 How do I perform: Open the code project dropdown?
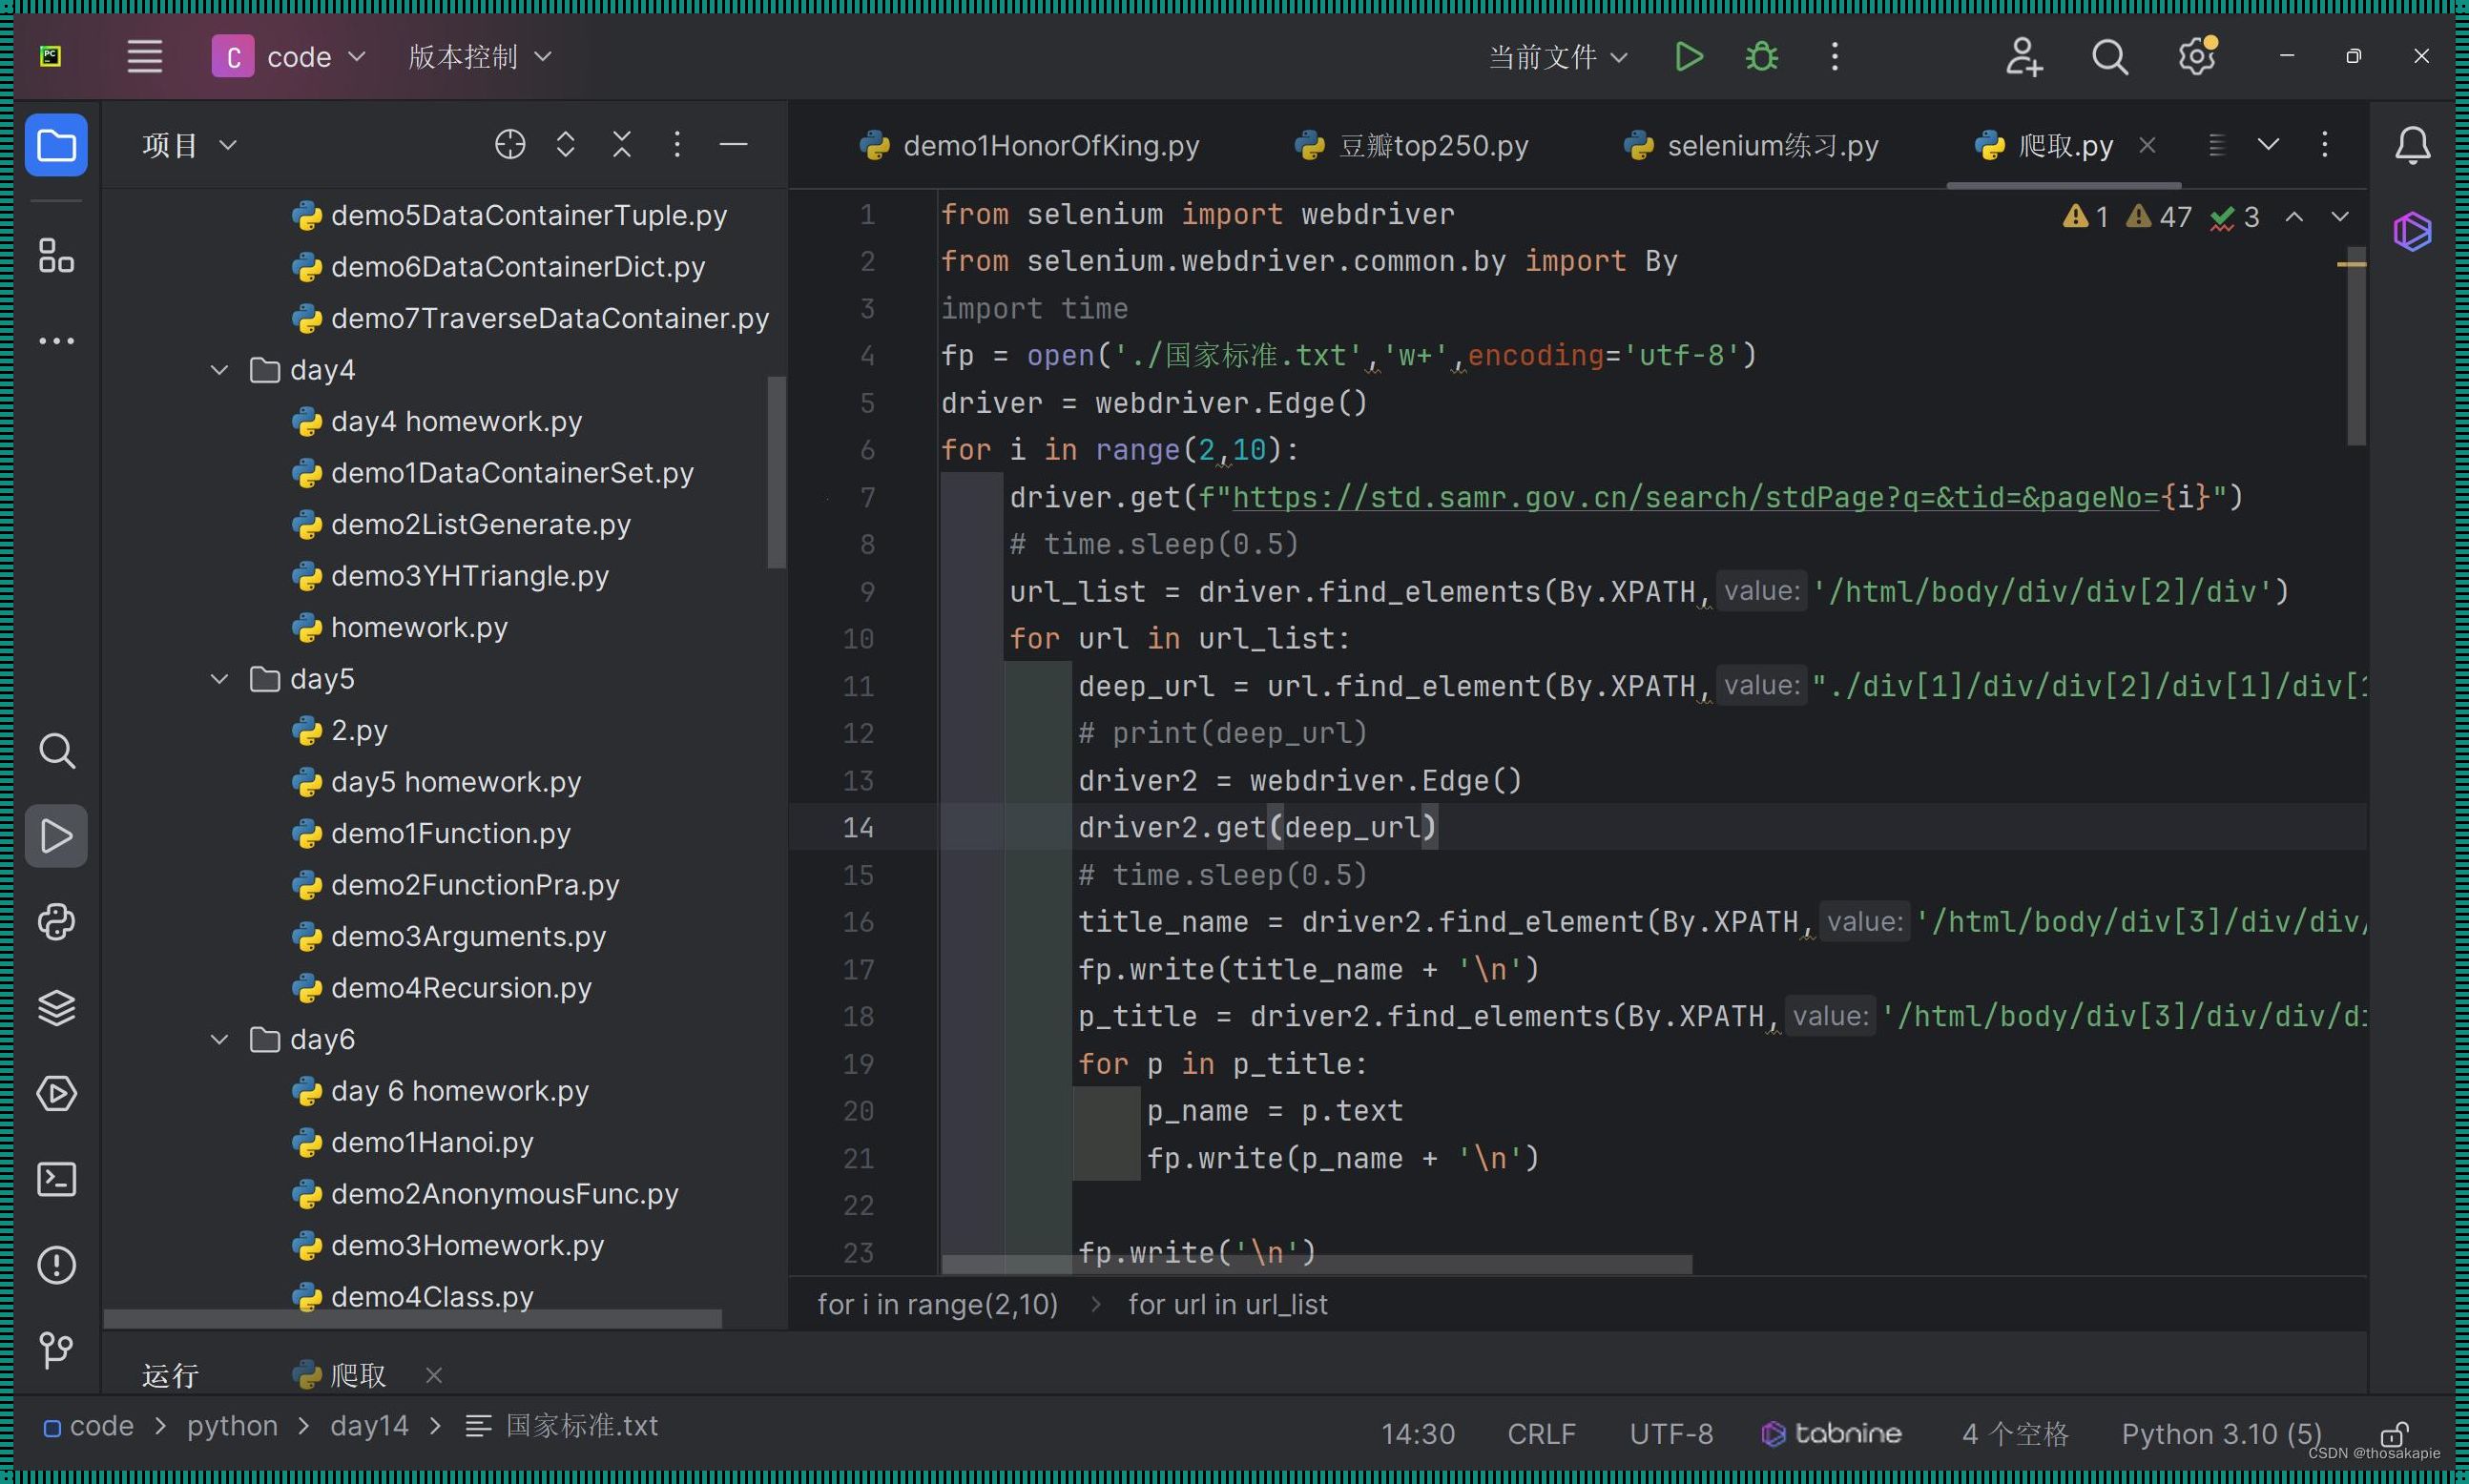click(289, 56)
